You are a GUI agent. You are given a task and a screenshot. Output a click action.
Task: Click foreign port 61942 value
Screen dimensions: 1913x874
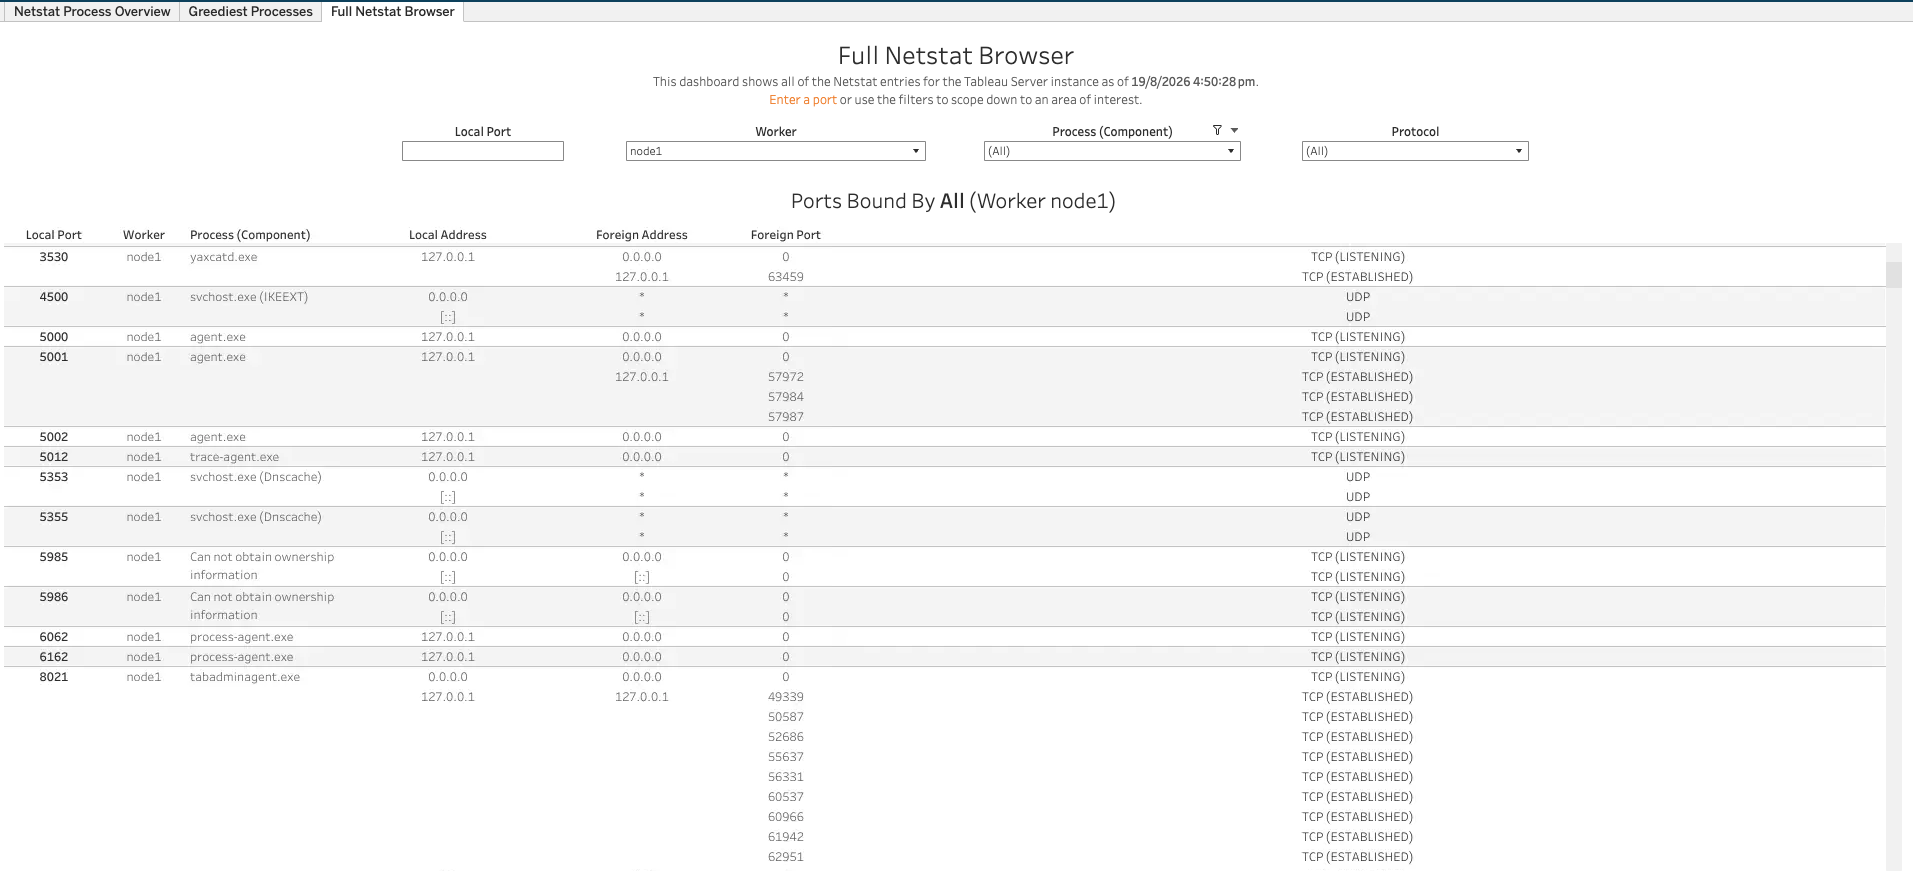786,837
